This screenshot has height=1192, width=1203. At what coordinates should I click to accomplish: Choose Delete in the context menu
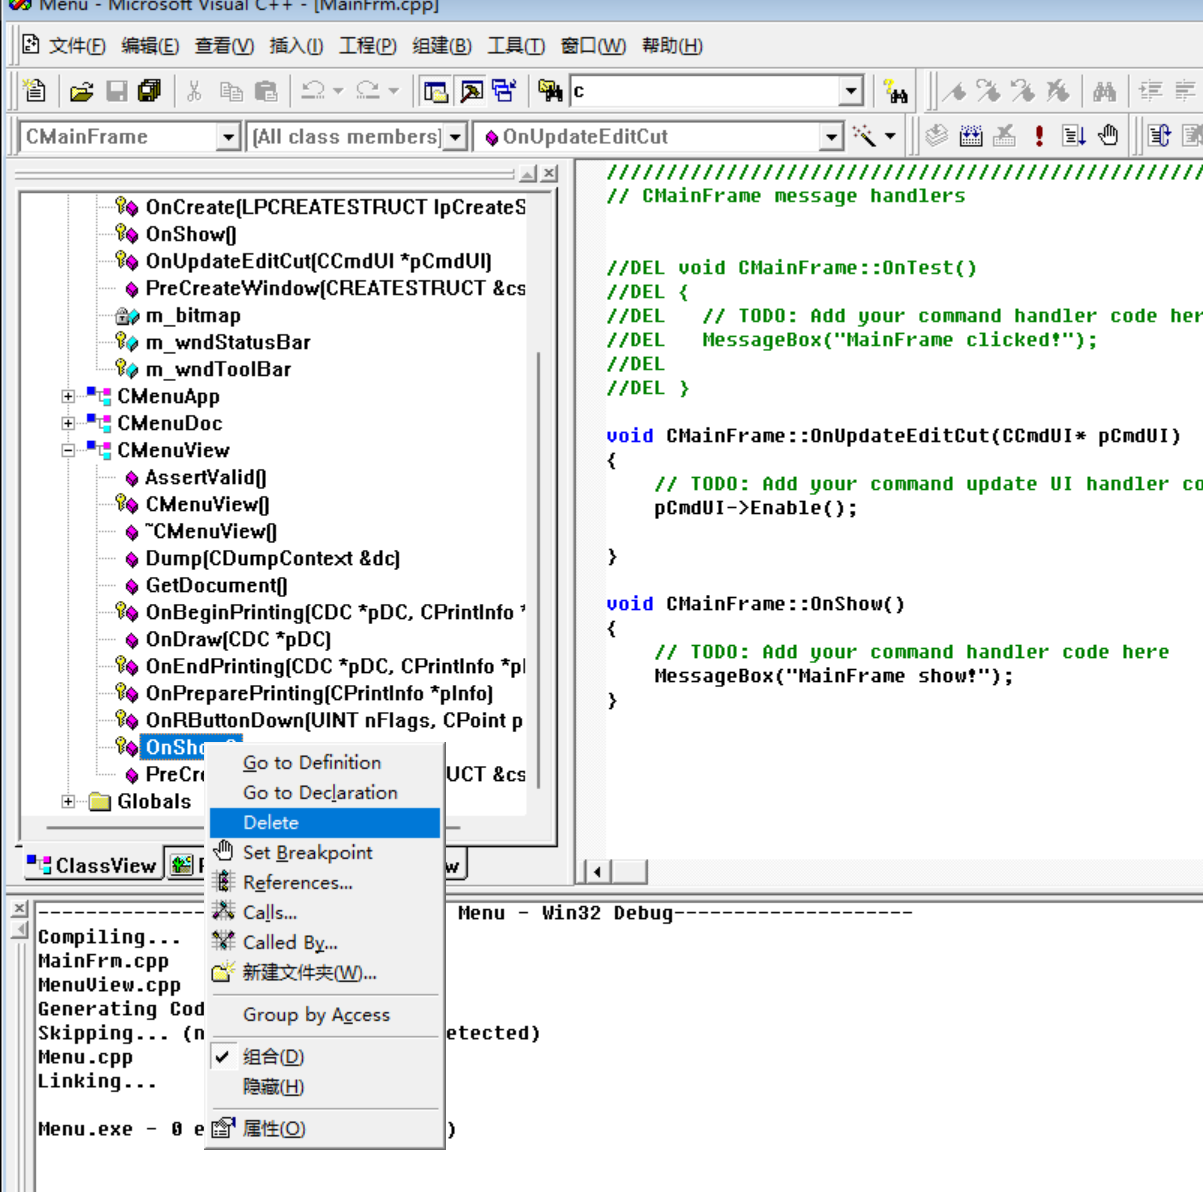click(x=325, y=822)
